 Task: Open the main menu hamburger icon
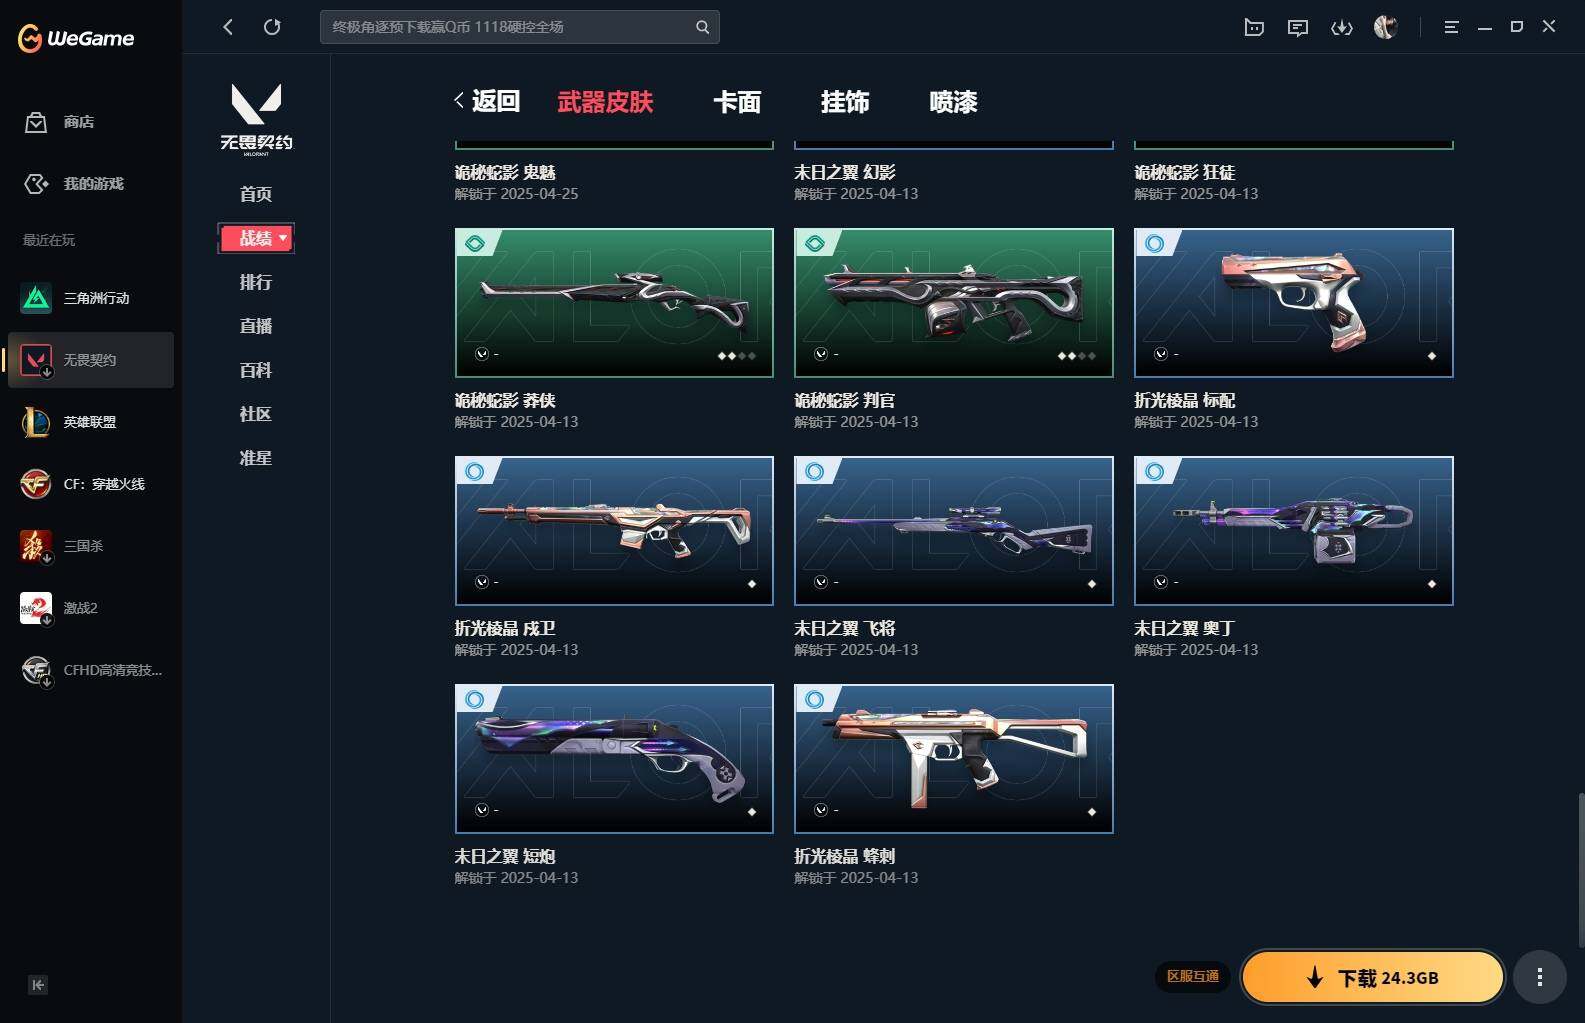[1451, 27]
